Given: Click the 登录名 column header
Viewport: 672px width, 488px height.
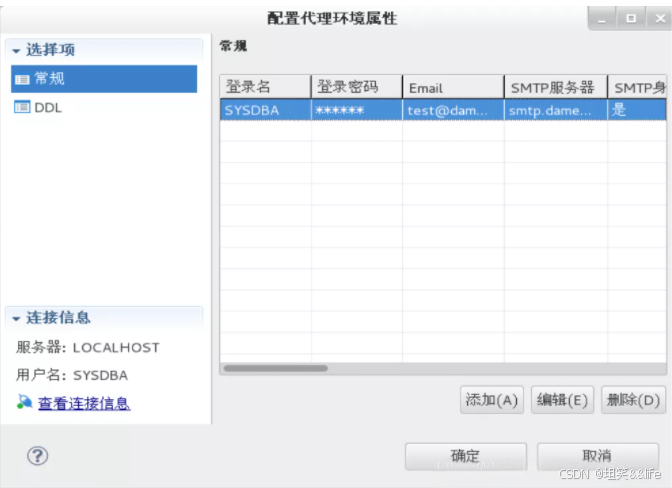Looking at the screenshot, I should pos(265,87).
